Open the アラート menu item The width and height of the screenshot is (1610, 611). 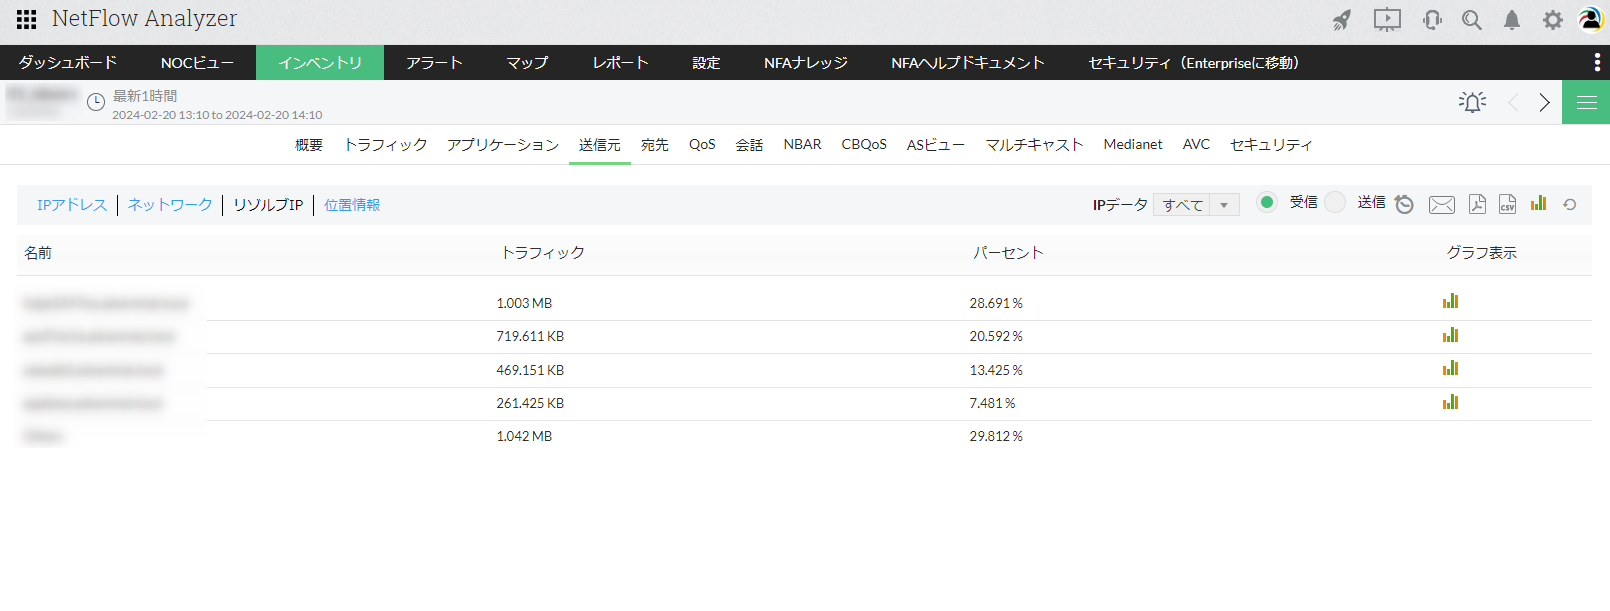coord(434,62)
